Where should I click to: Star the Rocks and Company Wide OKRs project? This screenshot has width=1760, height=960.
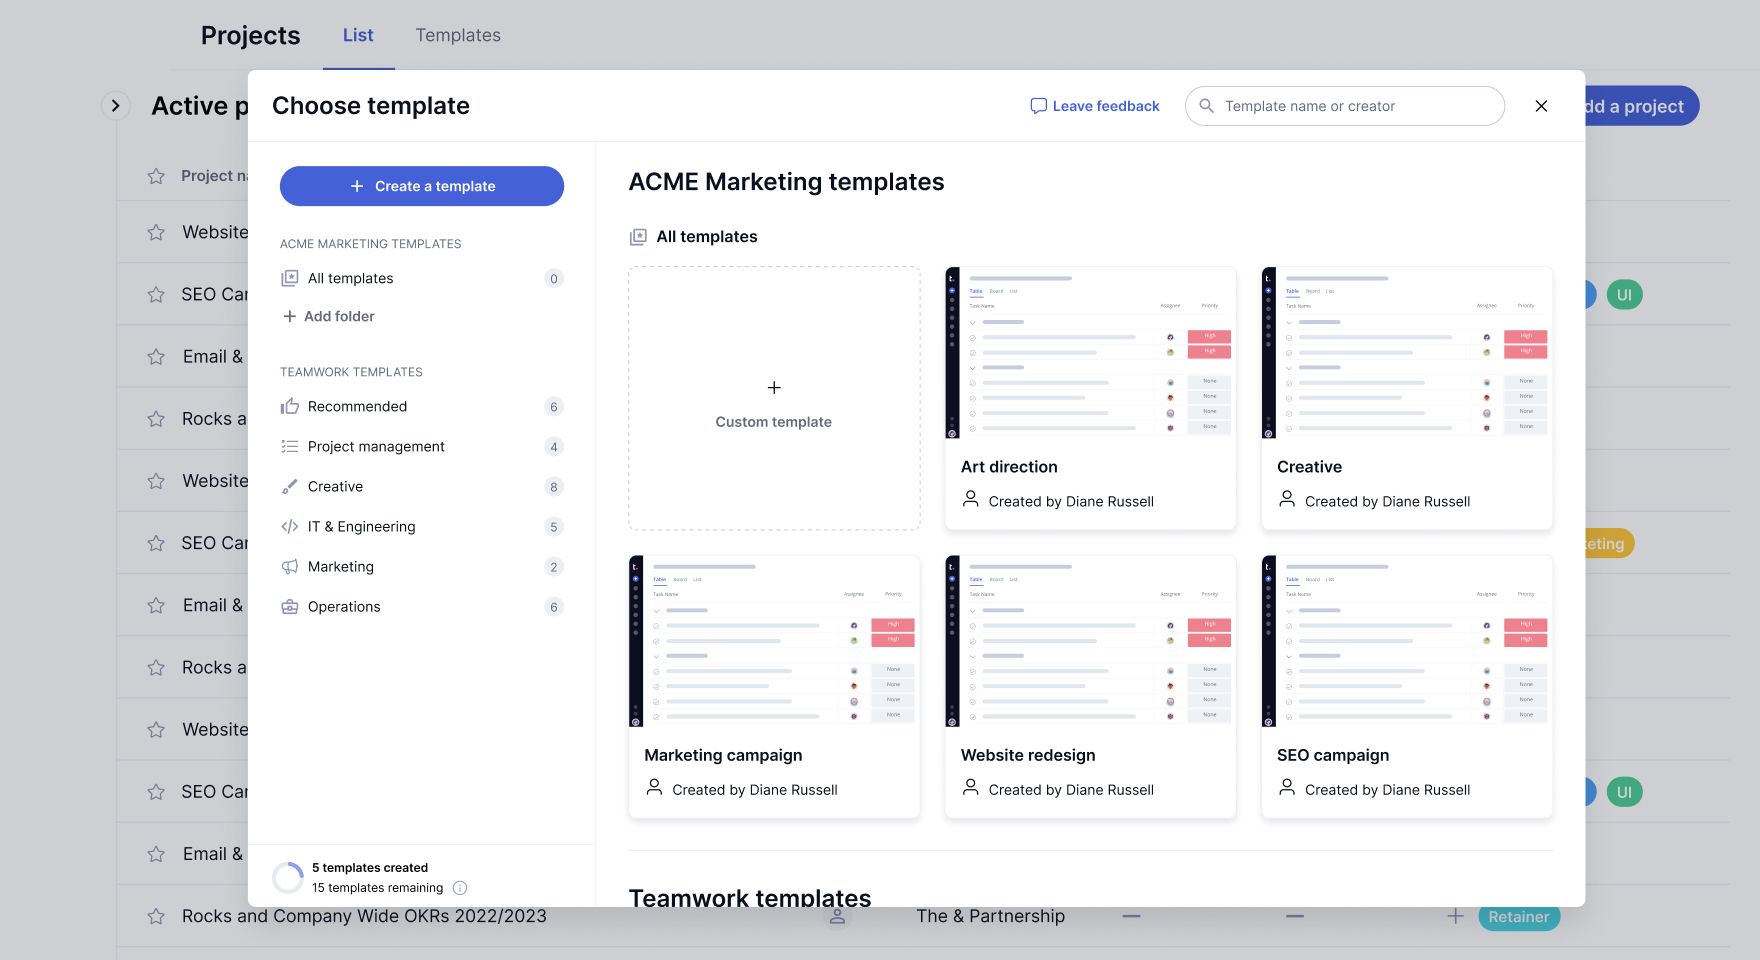[x=156, y=916]
